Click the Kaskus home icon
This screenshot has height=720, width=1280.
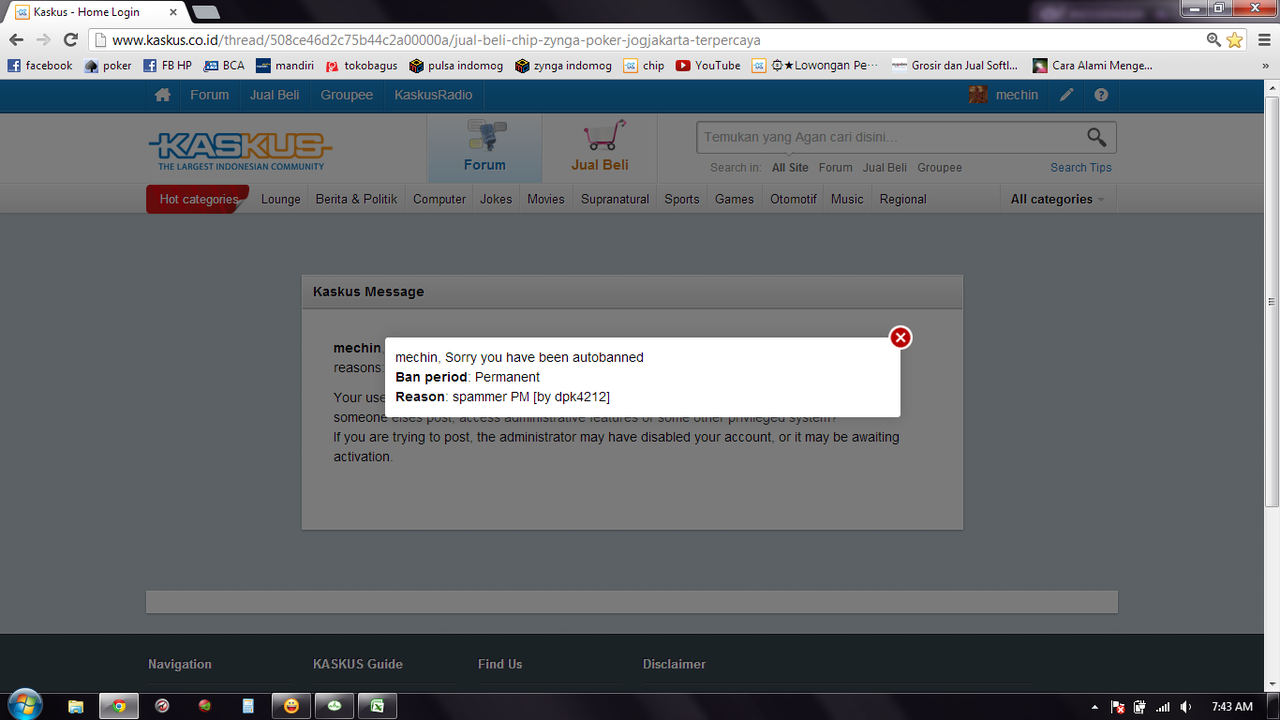coord(161,94)
